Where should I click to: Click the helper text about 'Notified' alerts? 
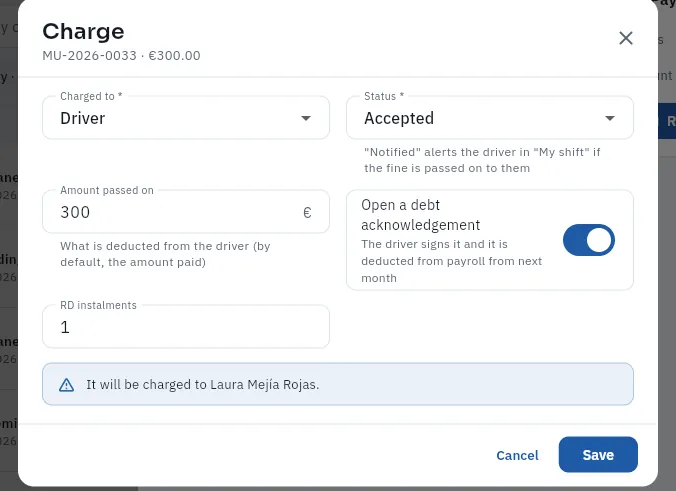[x=482, y=160]
